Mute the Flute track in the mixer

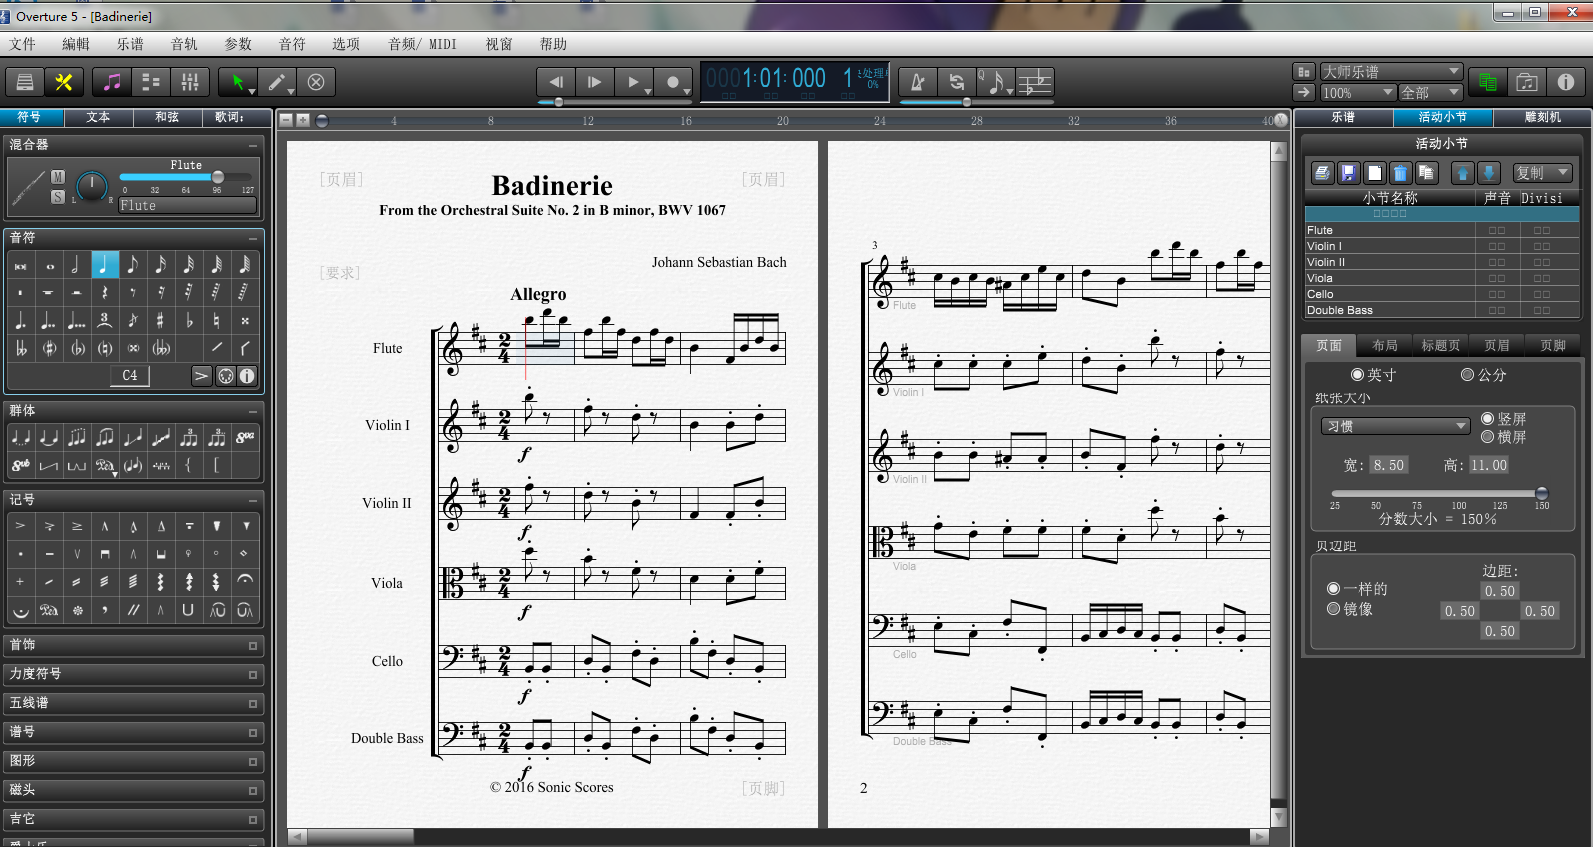[58, 177]
